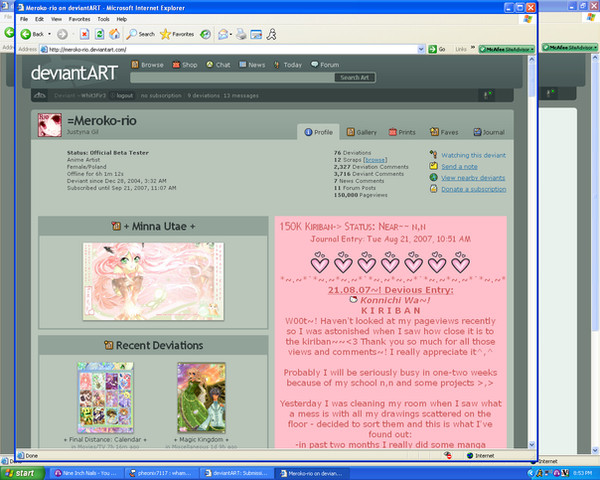The height and width of the screenshot is (480, 600).
Task: Switch to the Journal tab
Action: [x=489, y=132]
